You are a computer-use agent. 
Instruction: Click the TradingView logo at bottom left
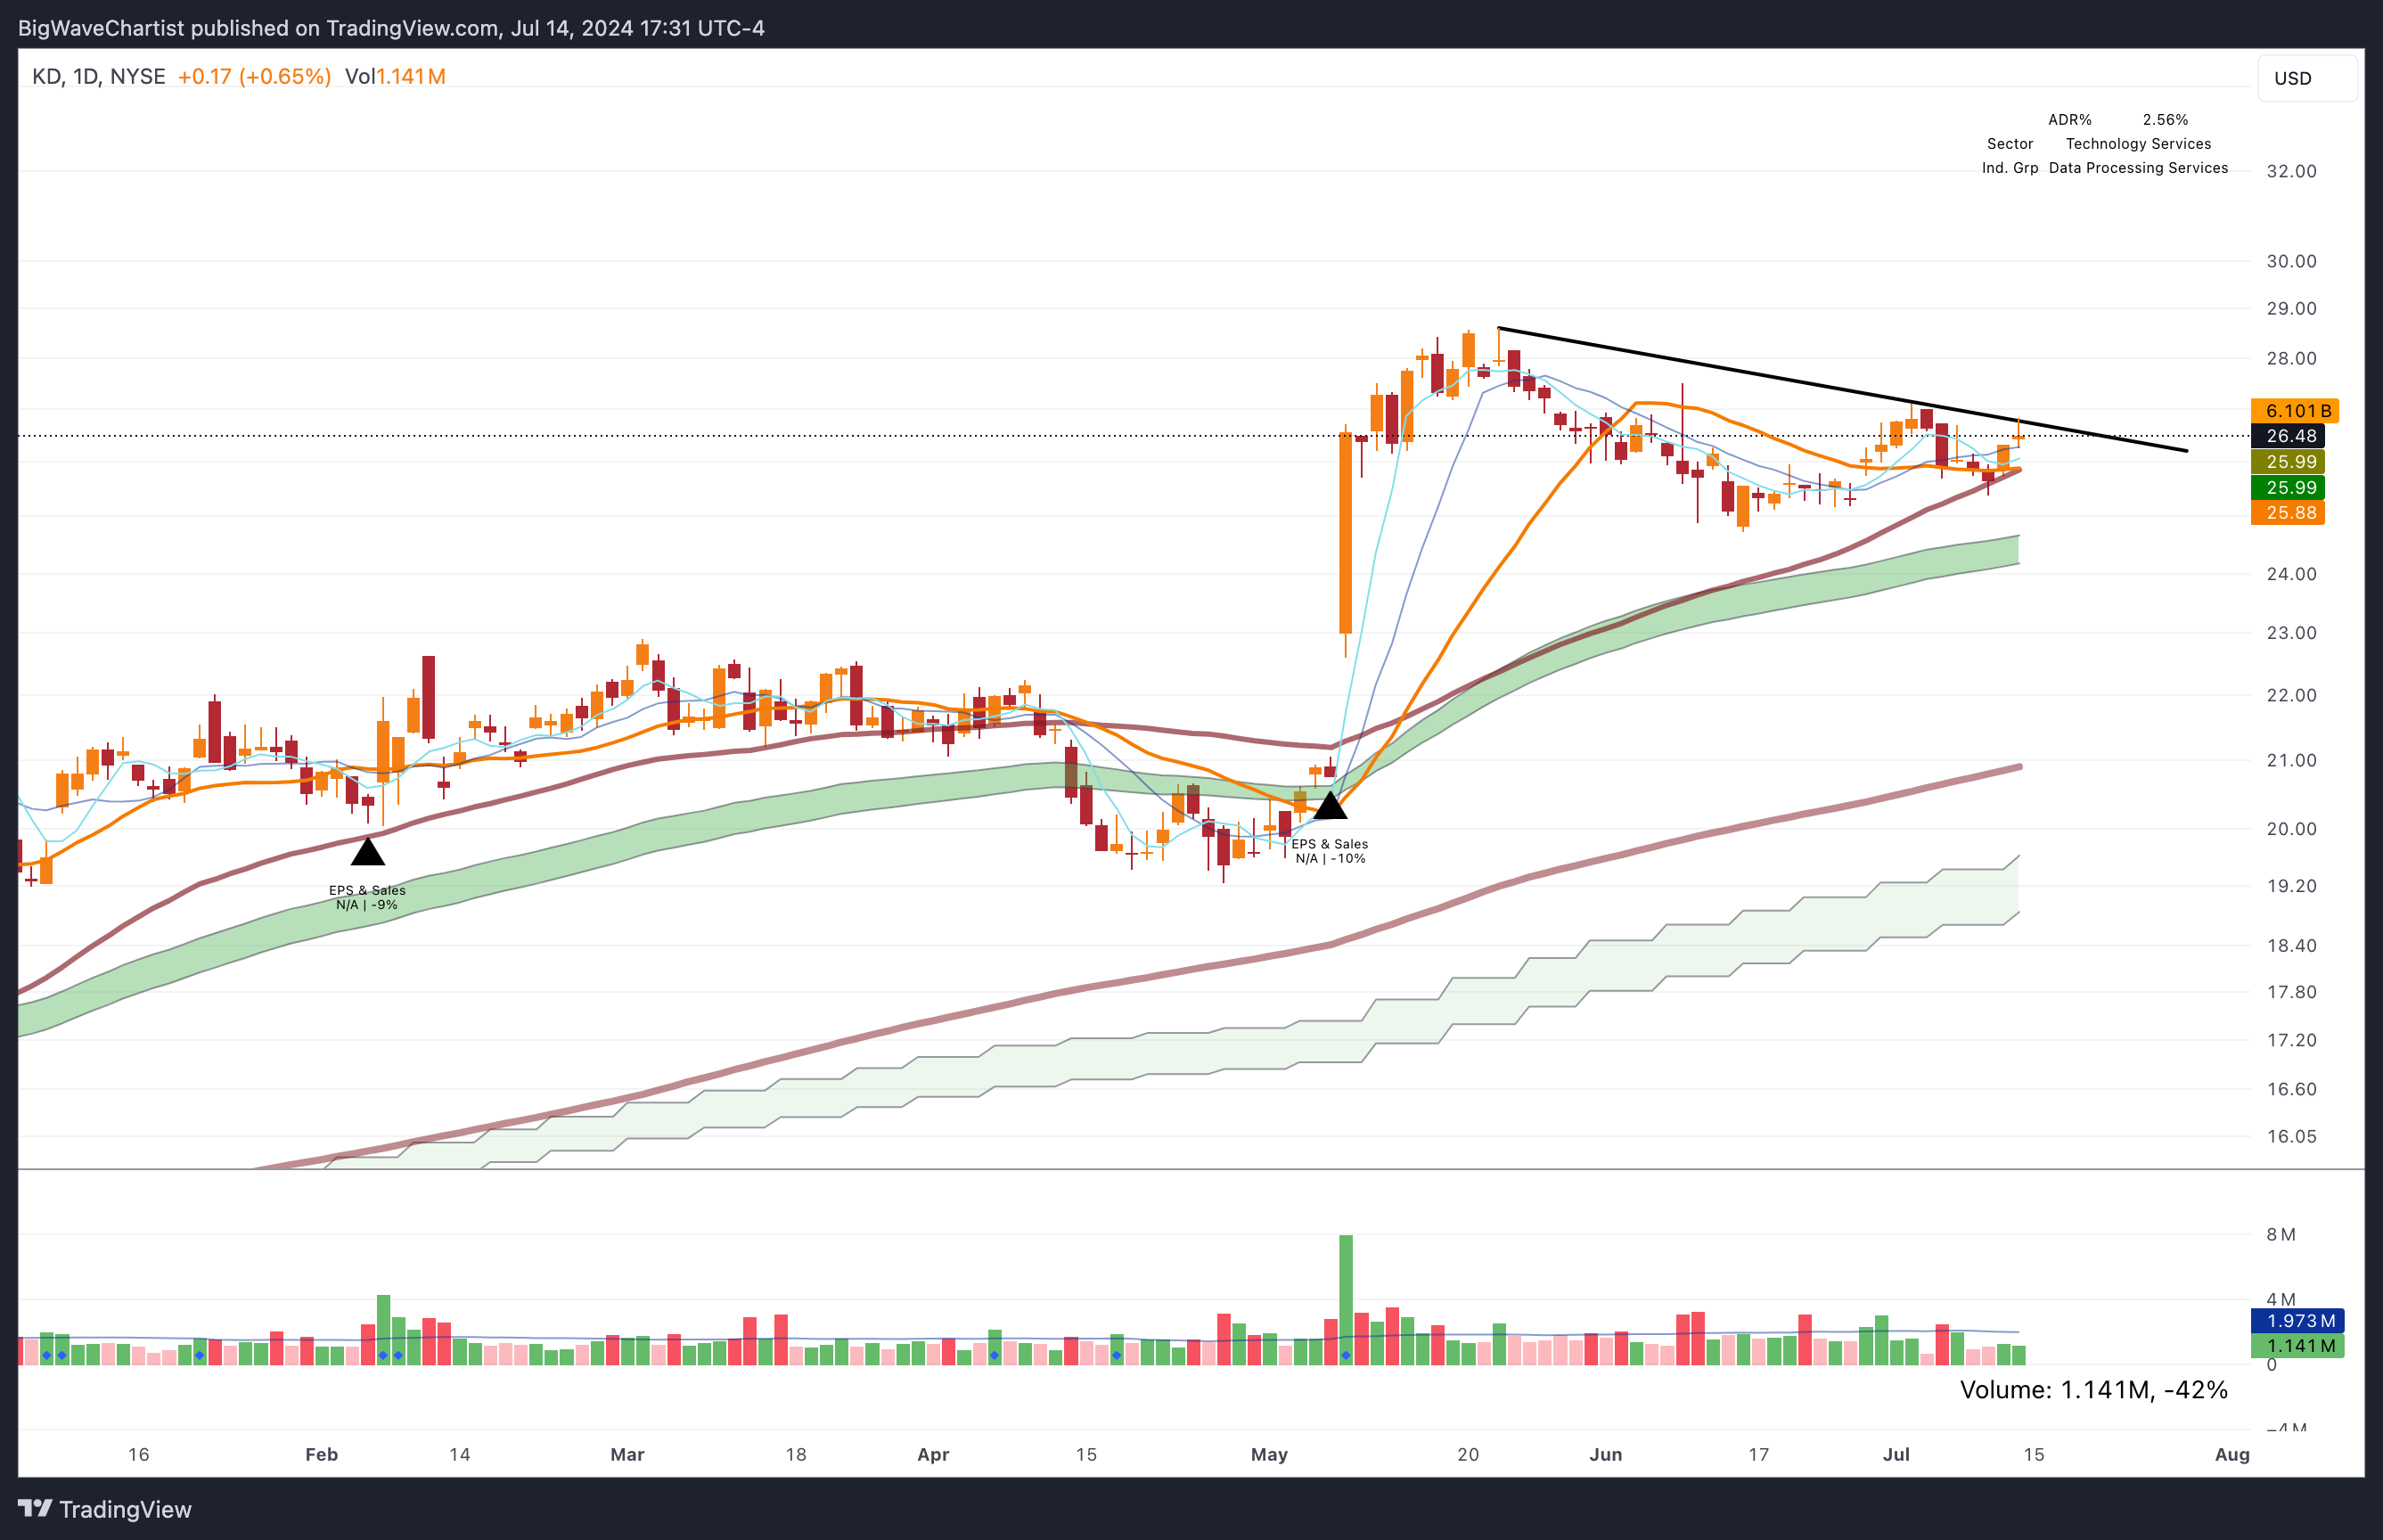pyautogui.click(x=105, y=1509)
